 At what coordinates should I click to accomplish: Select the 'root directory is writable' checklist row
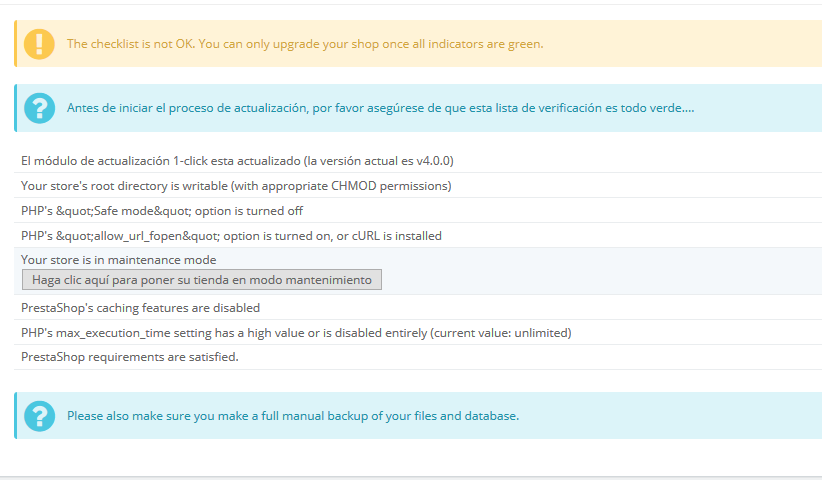pyautogui.click(x=236, y=185)
